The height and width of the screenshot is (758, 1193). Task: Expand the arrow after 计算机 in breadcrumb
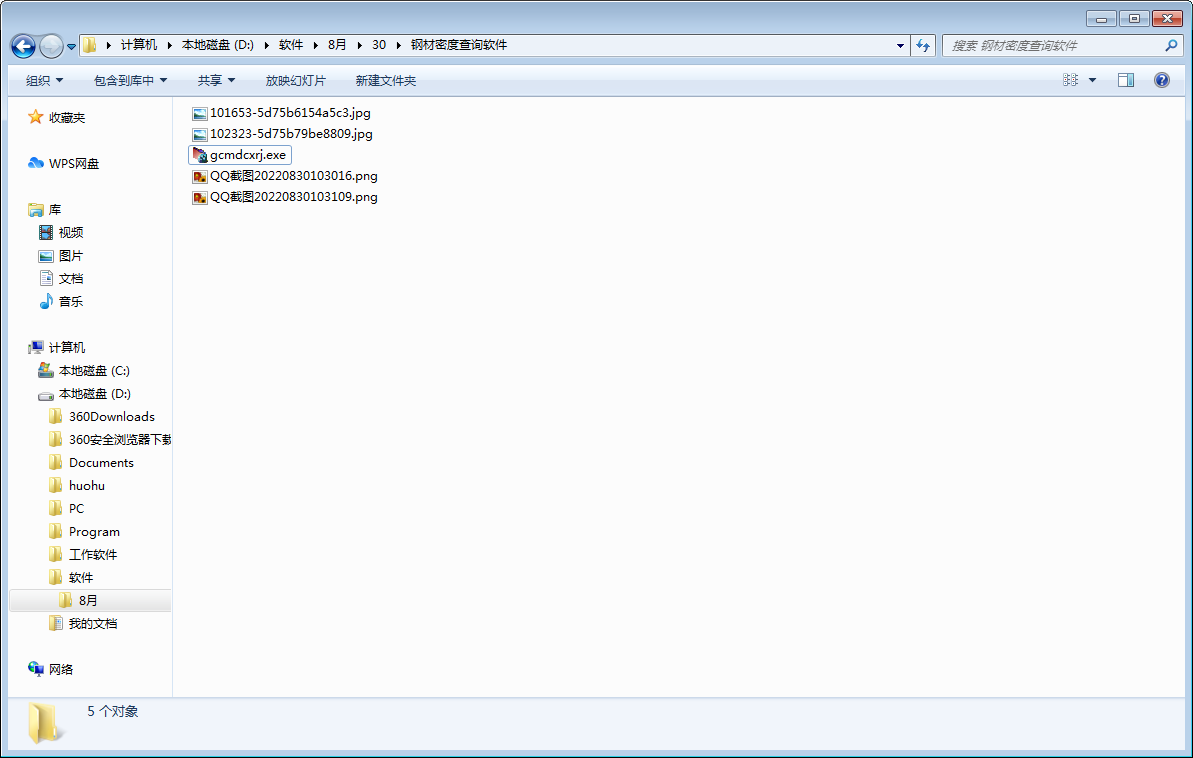tap(170, 45)
